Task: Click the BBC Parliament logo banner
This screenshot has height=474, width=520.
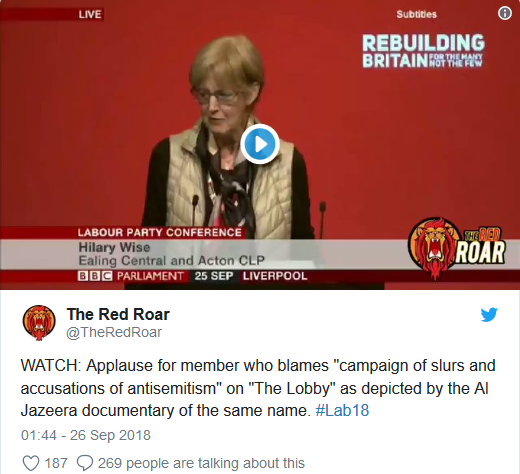Action: click(131, 276)
